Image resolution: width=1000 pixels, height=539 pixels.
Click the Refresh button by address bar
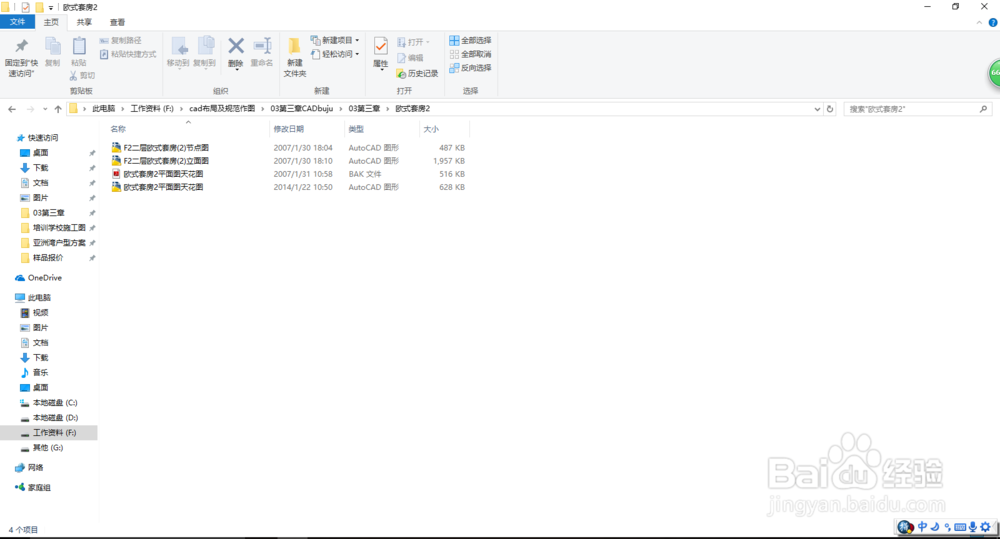[830, 109]
